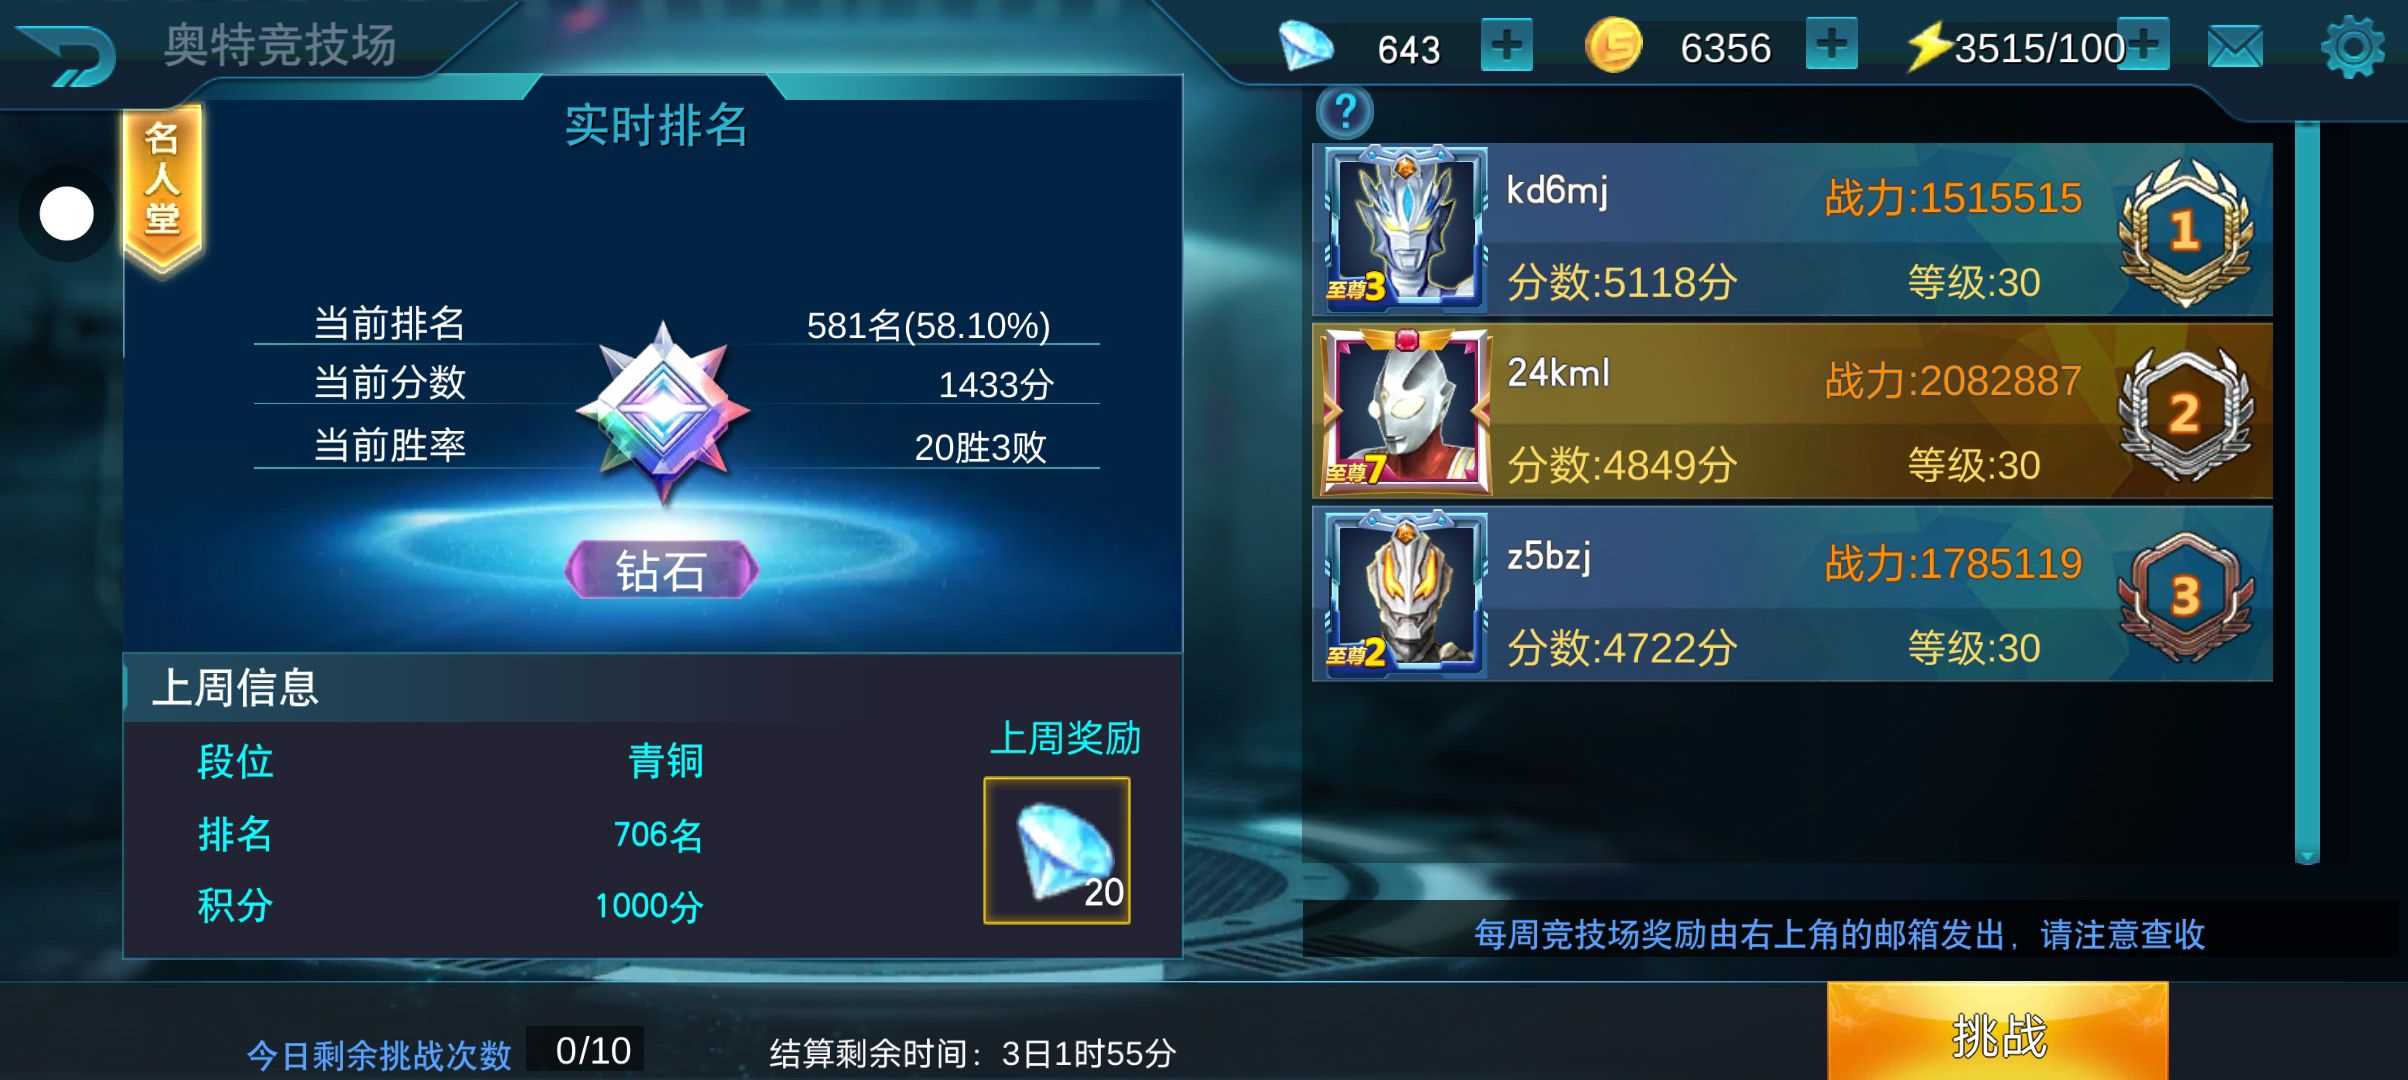Image resolution: width=2408 pixels, height=1080 pixels.
Task: Select player kd6mj's avatar
Action: coord(1405,228)
